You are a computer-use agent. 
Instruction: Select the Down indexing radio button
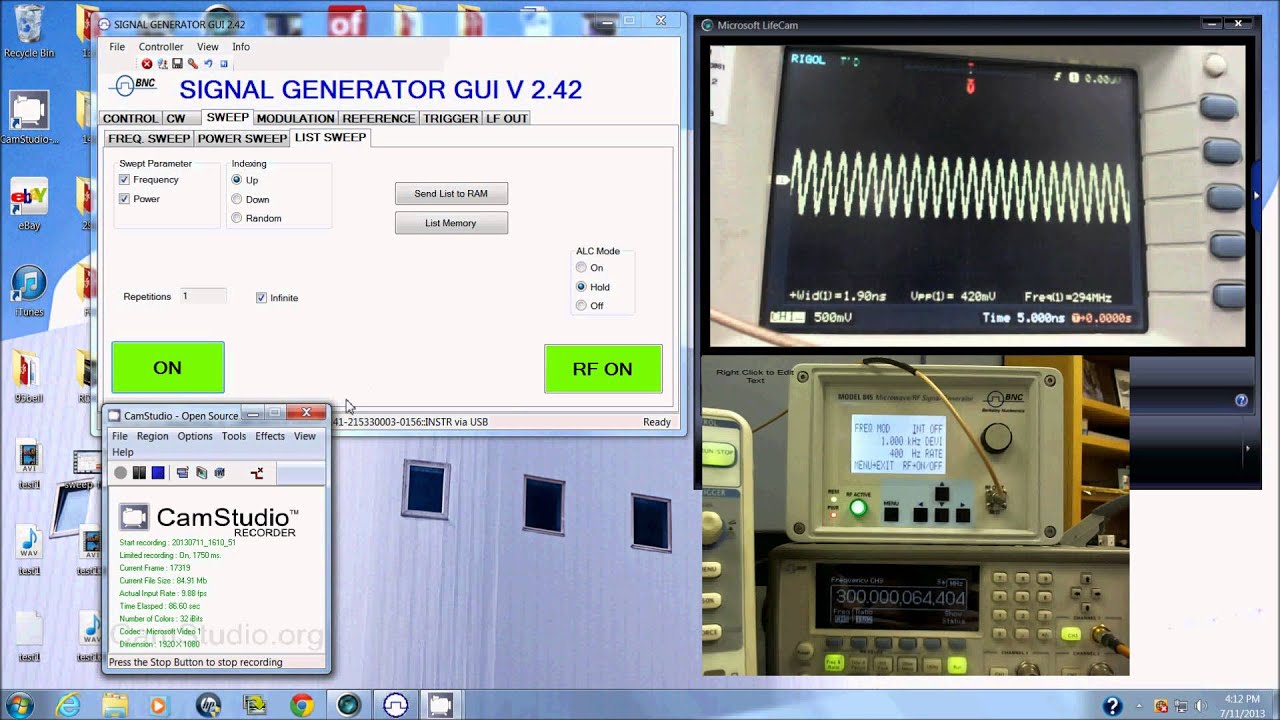pos(237,199)
